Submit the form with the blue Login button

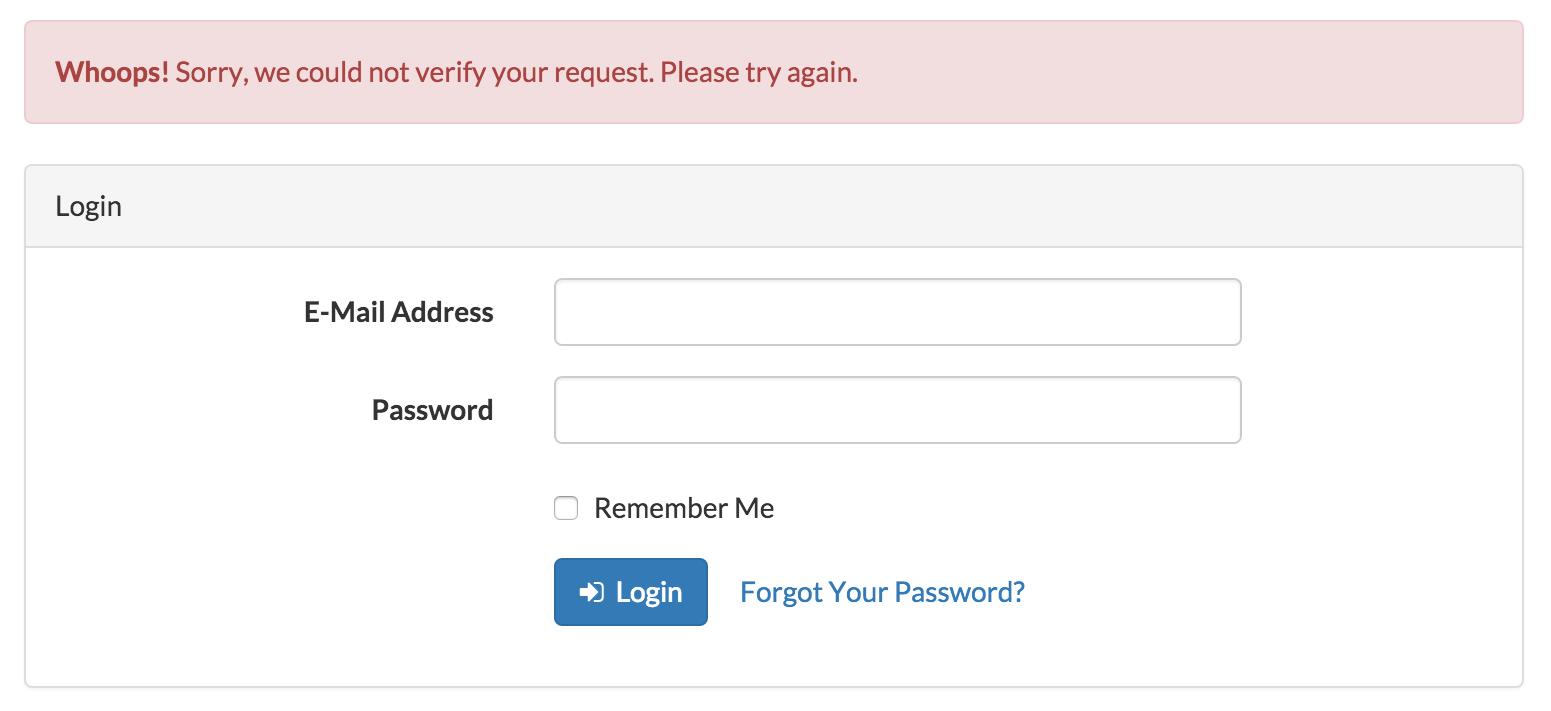(x=631, y=592)
